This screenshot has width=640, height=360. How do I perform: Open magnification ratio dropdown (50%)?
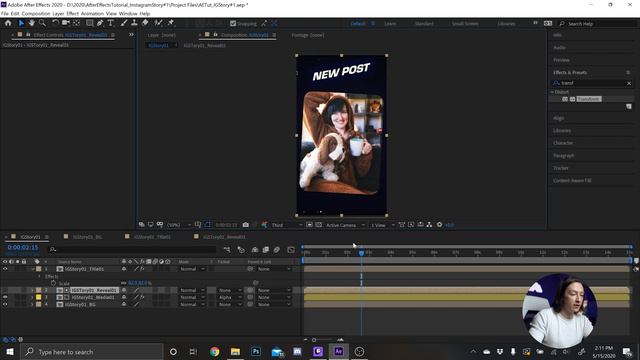click(x=179, y=225)
